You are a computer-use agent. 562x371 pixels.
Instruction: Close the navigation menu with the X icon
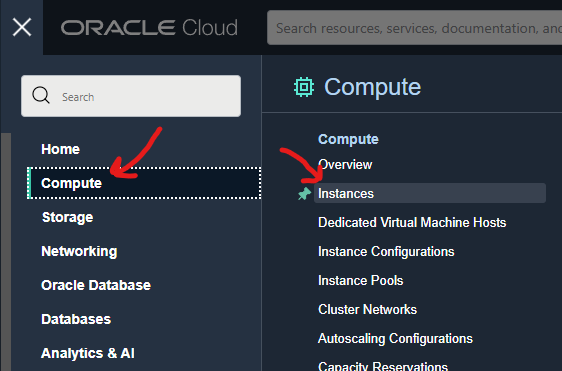click(x=22, y=27)
